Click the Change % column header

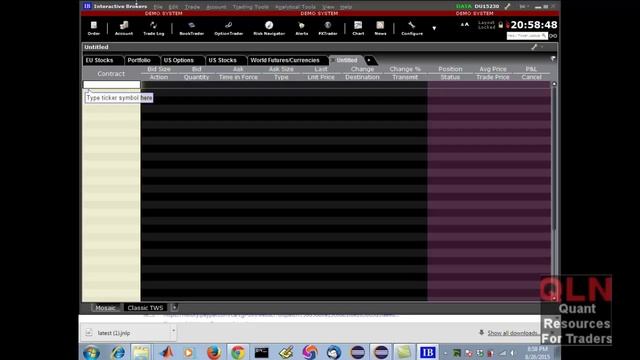(x=405, y=69)
